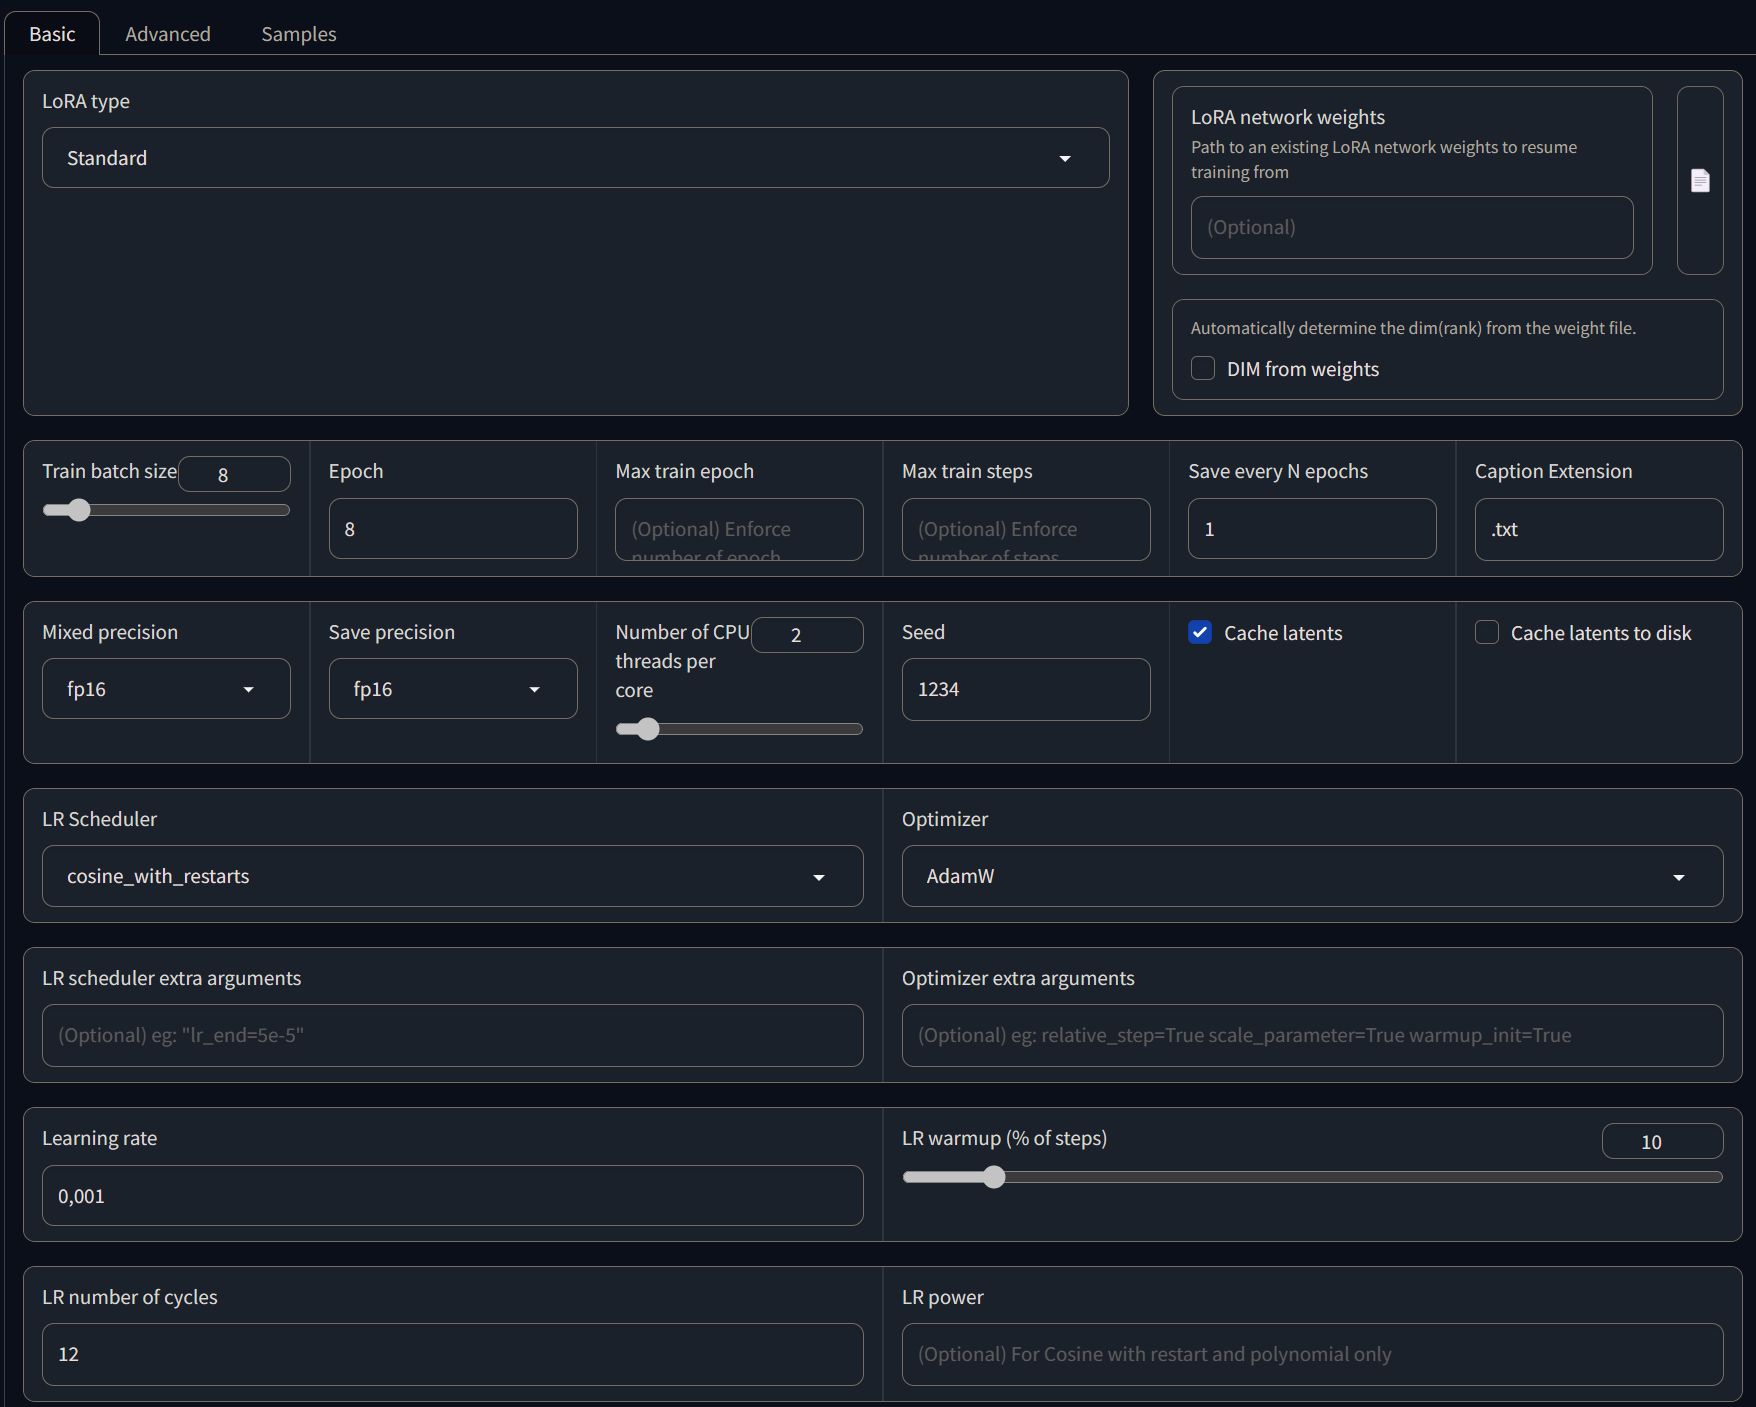This screenshot has height=1407, width=1756.
Task: Click the Caption Extension field
Action: pyautogui.click(x=1599, y=529)
